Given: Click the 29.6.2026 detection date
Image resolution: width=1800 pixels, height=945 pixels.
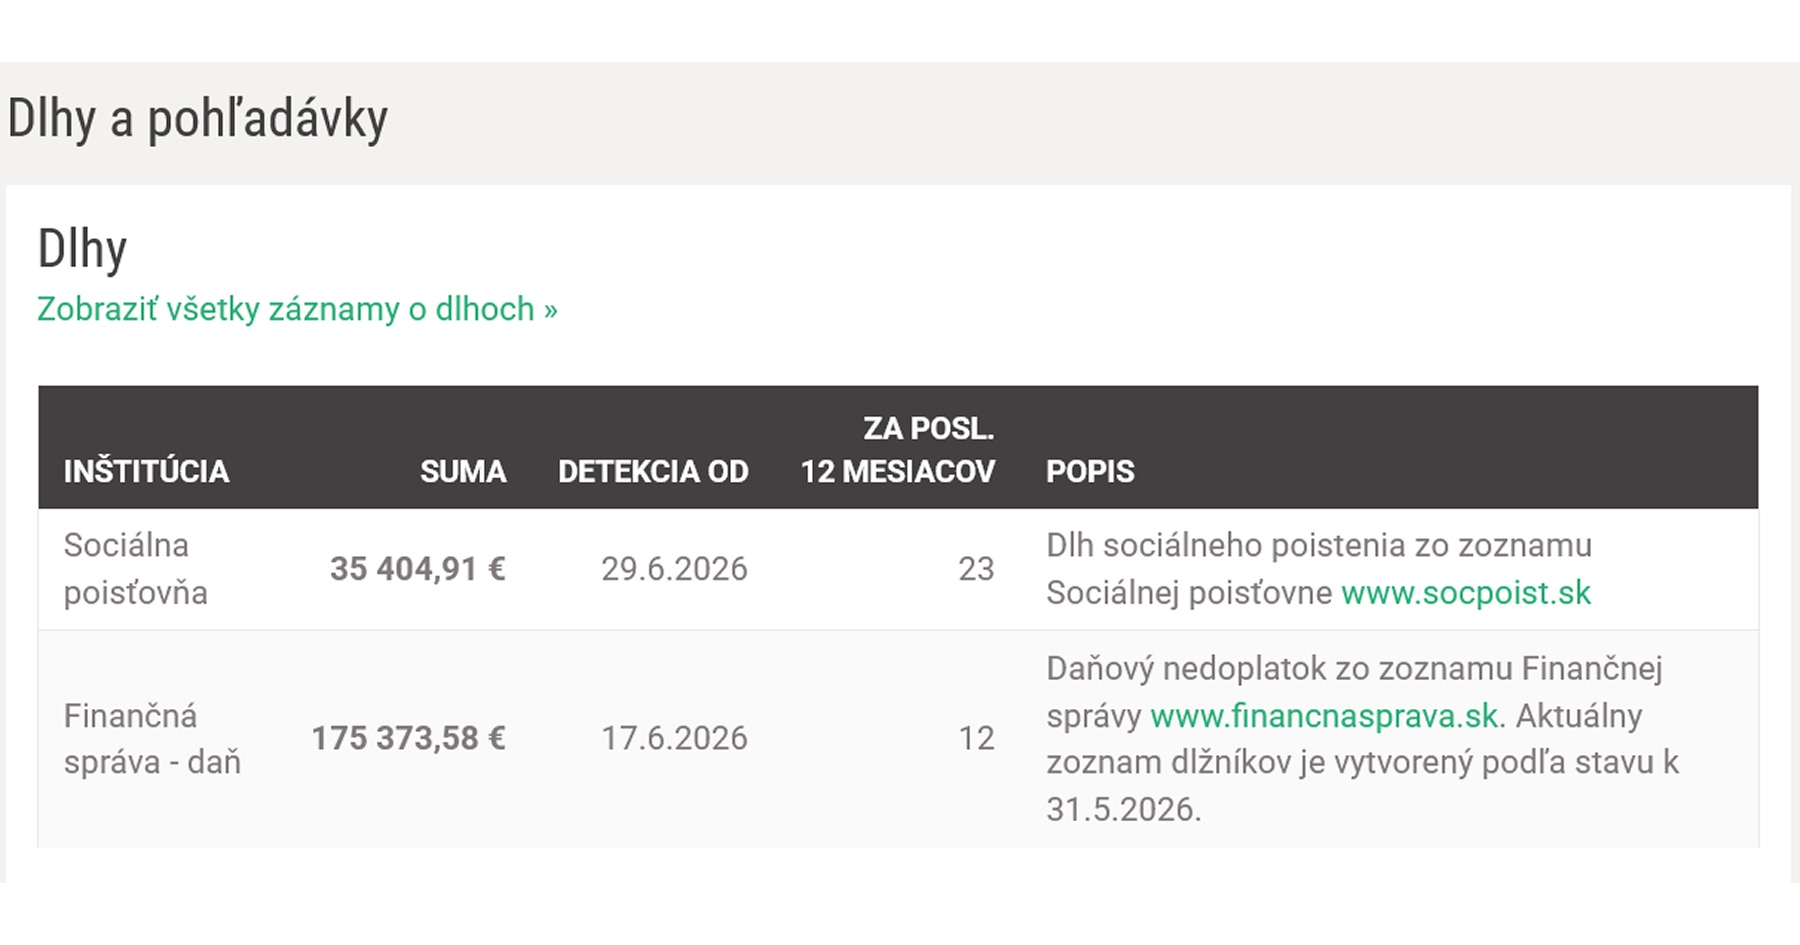Looking at the screenshot, I should click(x=674, y=568).
